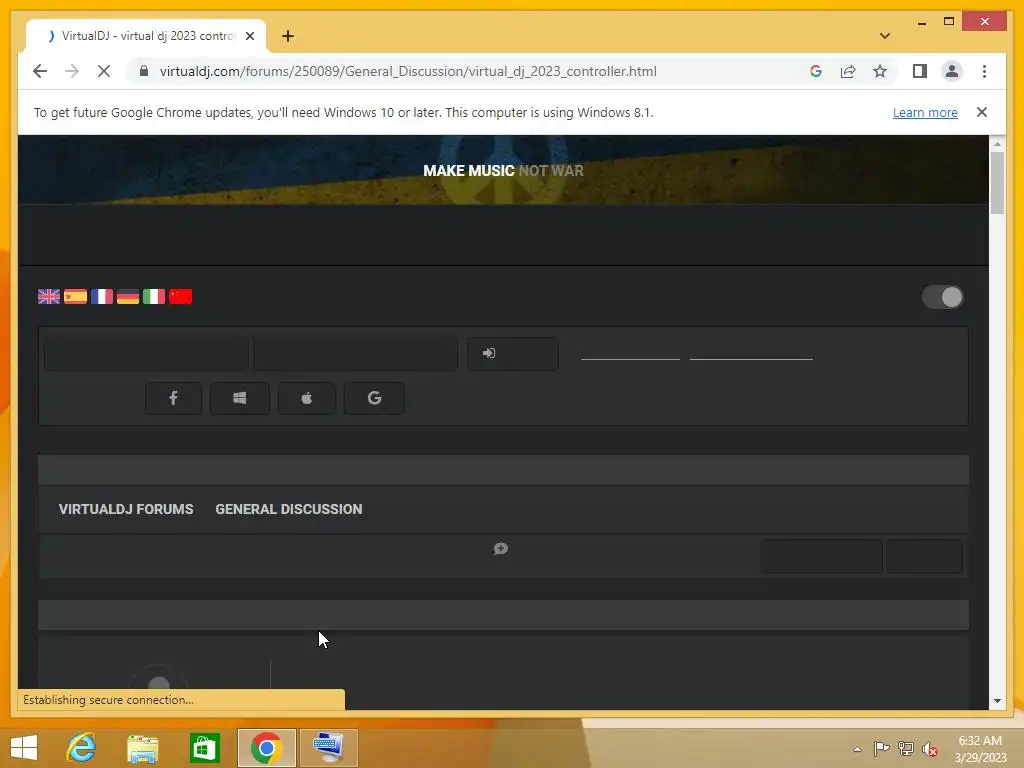The width and height of the screenshot is (1024, 768).
Task: Dismiss the Chrome update notification
Action: (x=982, y=112)
